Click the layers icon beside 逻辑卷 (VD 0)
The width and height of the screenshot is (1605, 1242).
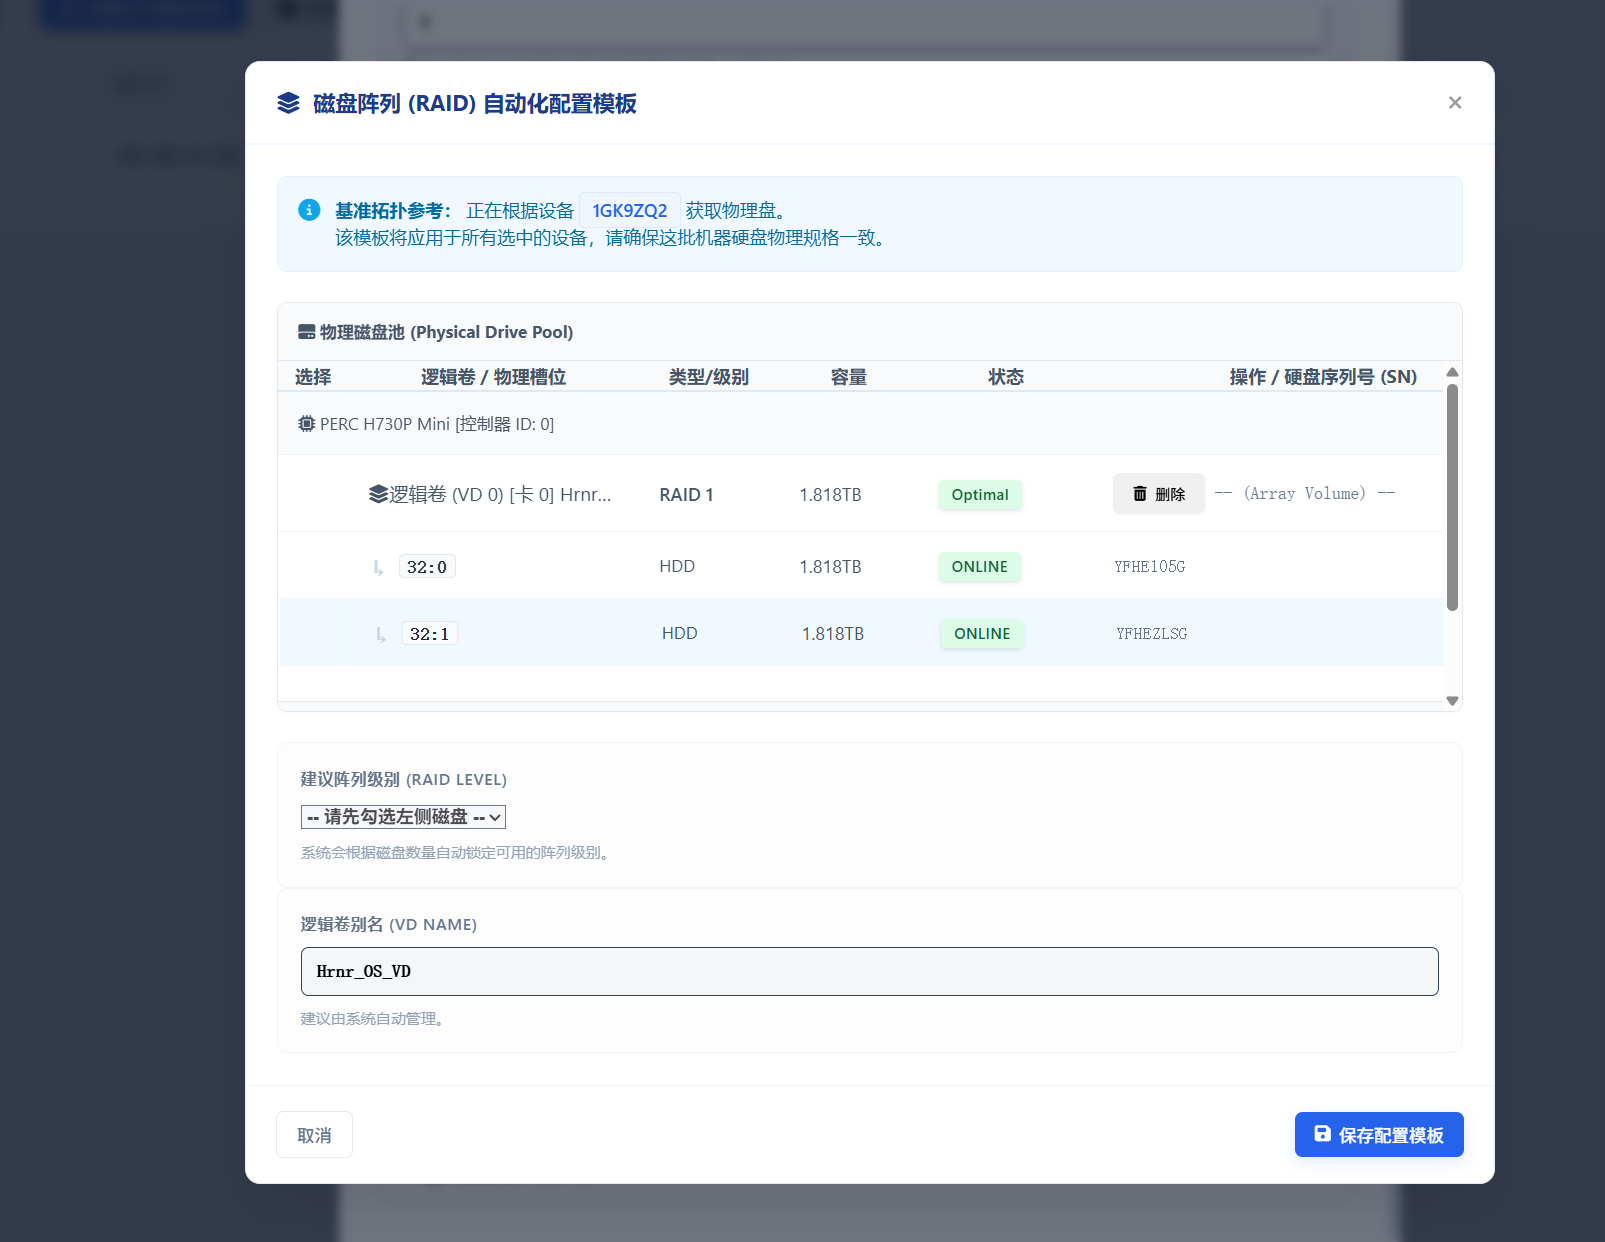378,493
